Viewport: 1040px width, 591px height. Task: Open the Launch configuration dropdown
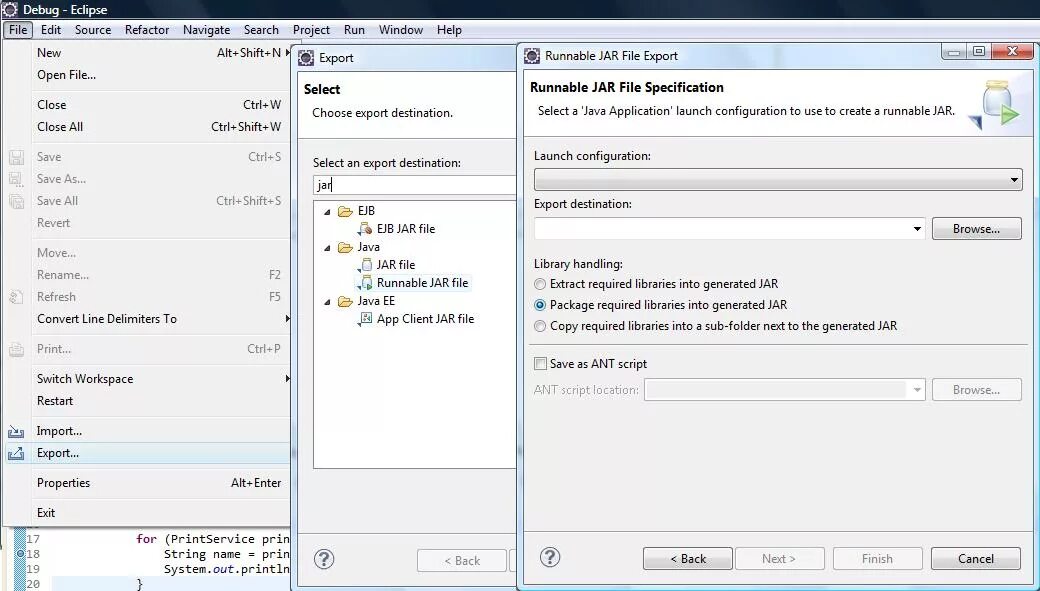tap(778, 179)
